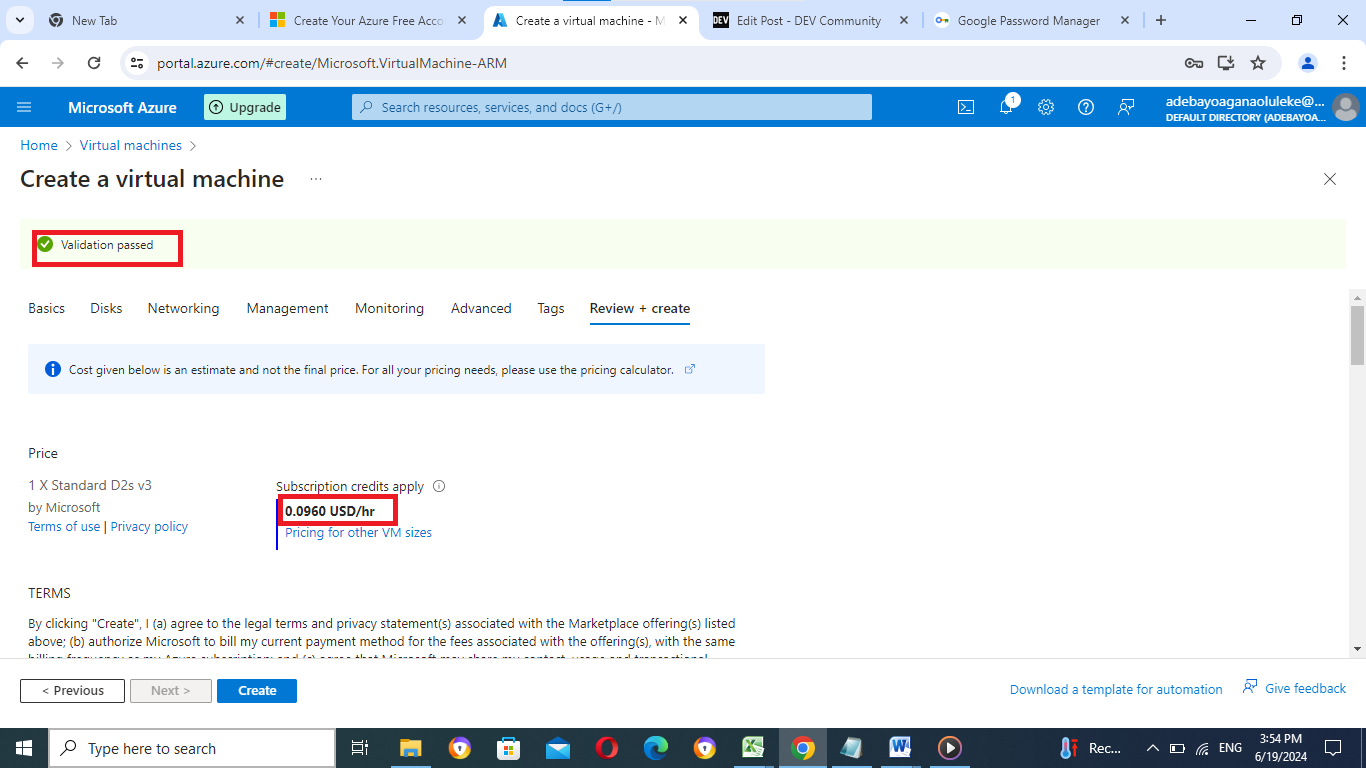Click the Azure search resources box
Image resolution: width=1366 pixels, height=768 pixels.
(x=612, y=107)
